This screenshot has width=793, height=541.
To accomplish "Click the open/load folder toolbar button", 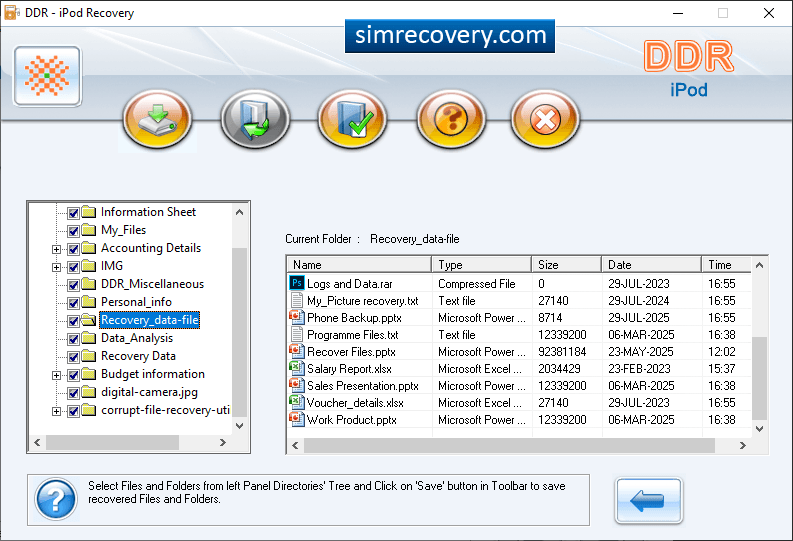I will click(x=255, y=119).
